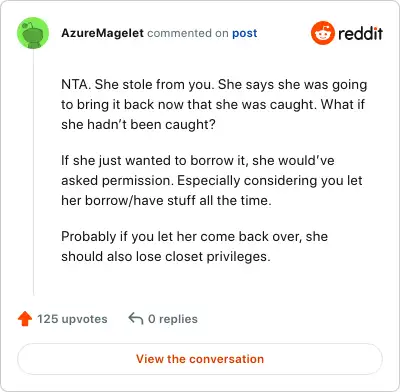Viewport: 400px width, 392px height.
Task: Click the vertical thread line below the avatar
Action: (33, 172)
